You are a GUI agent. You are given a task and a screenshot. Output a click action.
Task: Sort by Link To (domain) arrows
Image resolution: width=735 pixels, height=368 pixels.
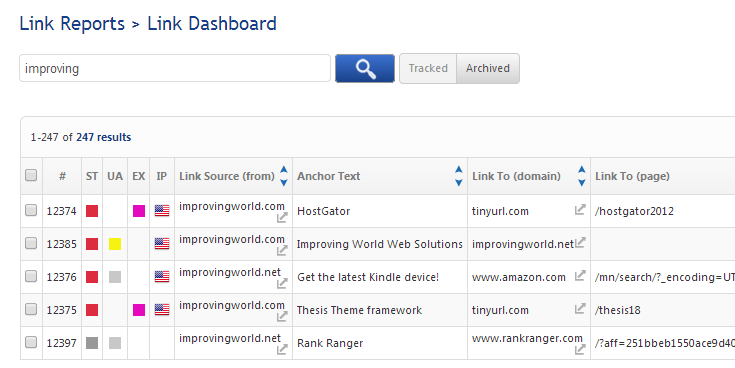pyautogui.click(x=582, y=176)
